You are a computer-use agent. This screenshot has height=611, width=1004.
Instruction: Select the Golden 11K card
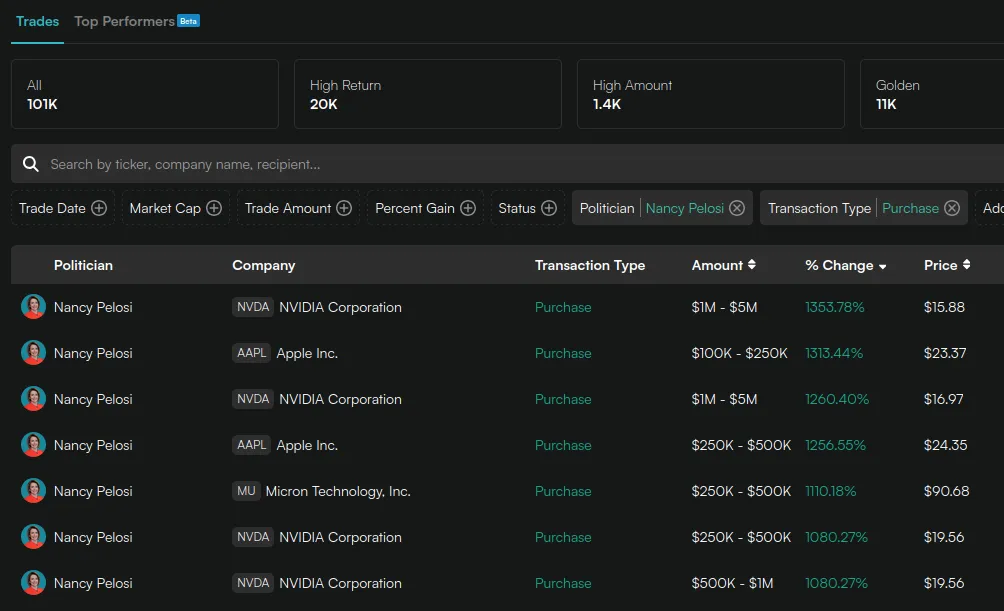tap(932, 94)
